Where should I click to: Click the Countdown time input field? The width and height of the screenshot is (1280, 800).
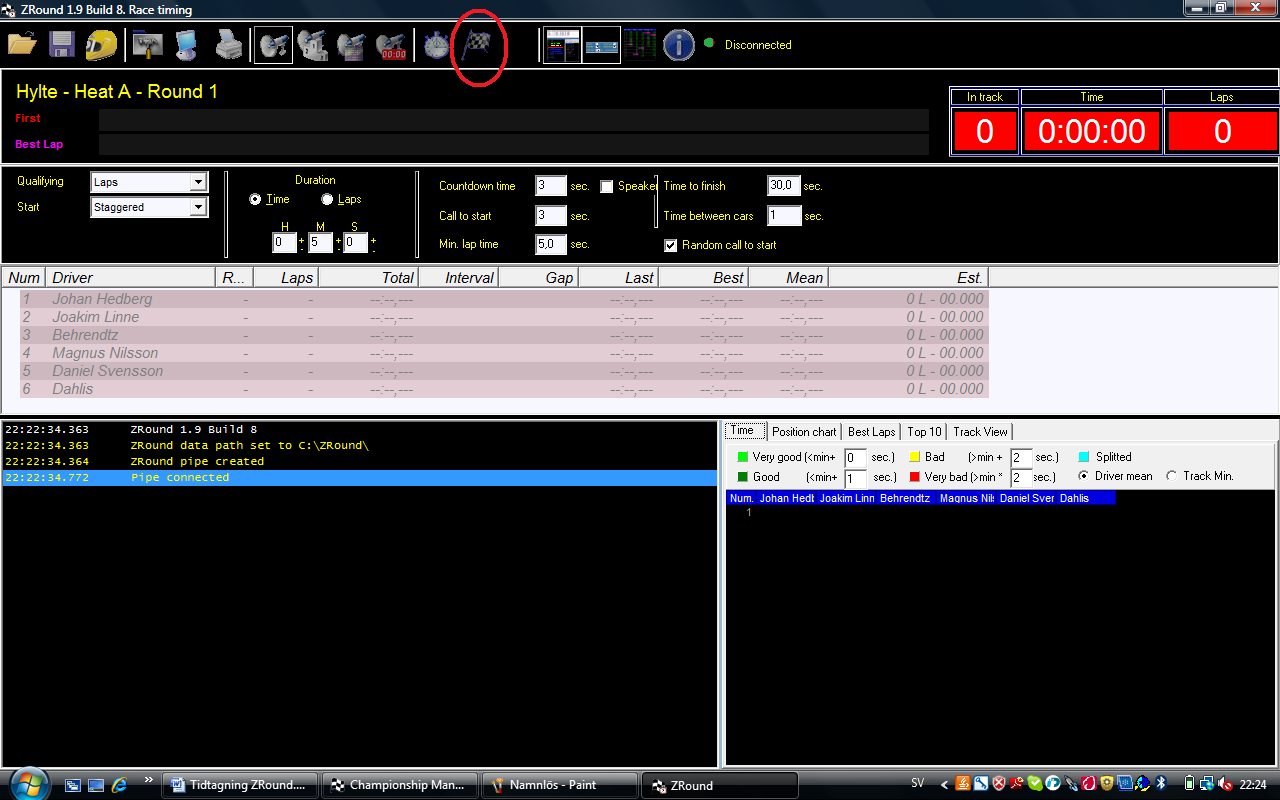[x=551, y=186]
